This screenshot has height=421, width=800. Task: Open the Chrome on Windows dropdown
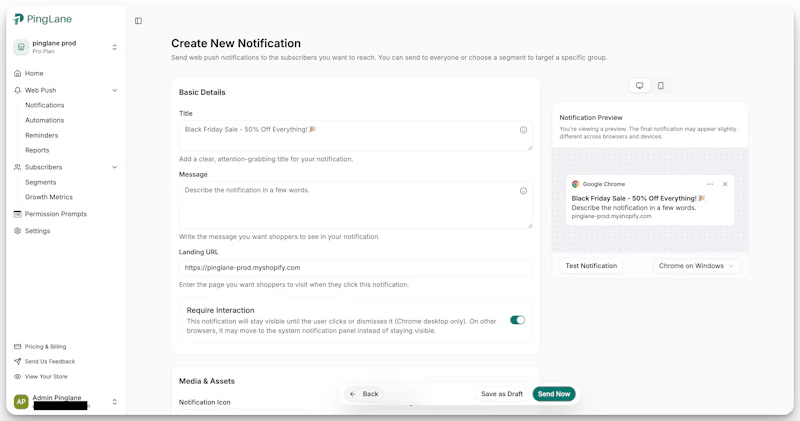coord(696,266)
